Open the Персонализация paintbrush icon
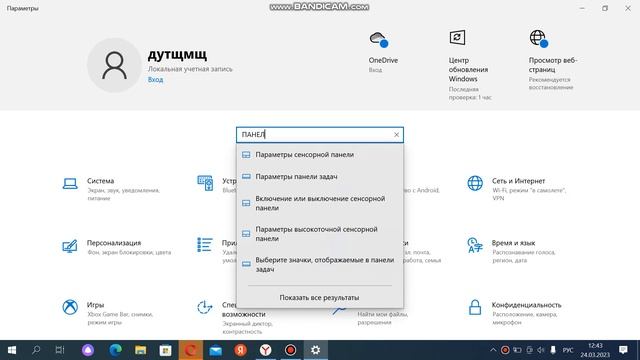640x360 pixels. click(70, 246)
